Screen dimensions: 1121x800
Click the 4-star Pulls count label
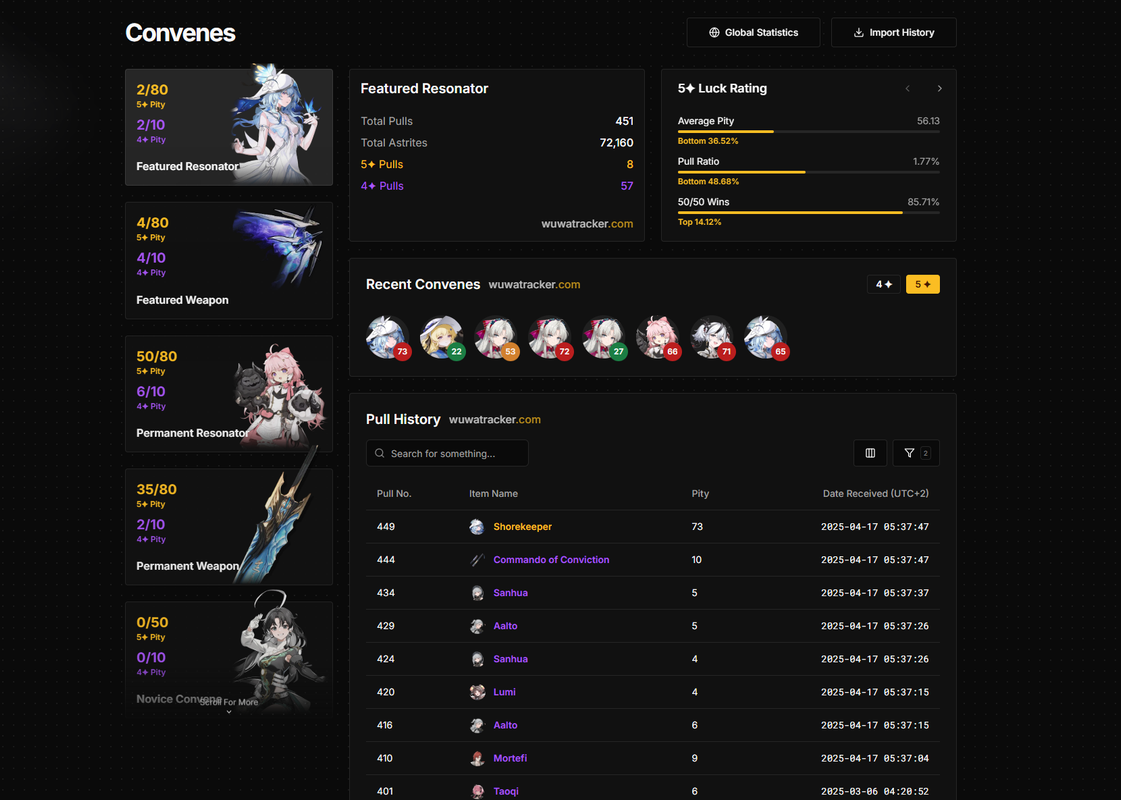[382, 186]
